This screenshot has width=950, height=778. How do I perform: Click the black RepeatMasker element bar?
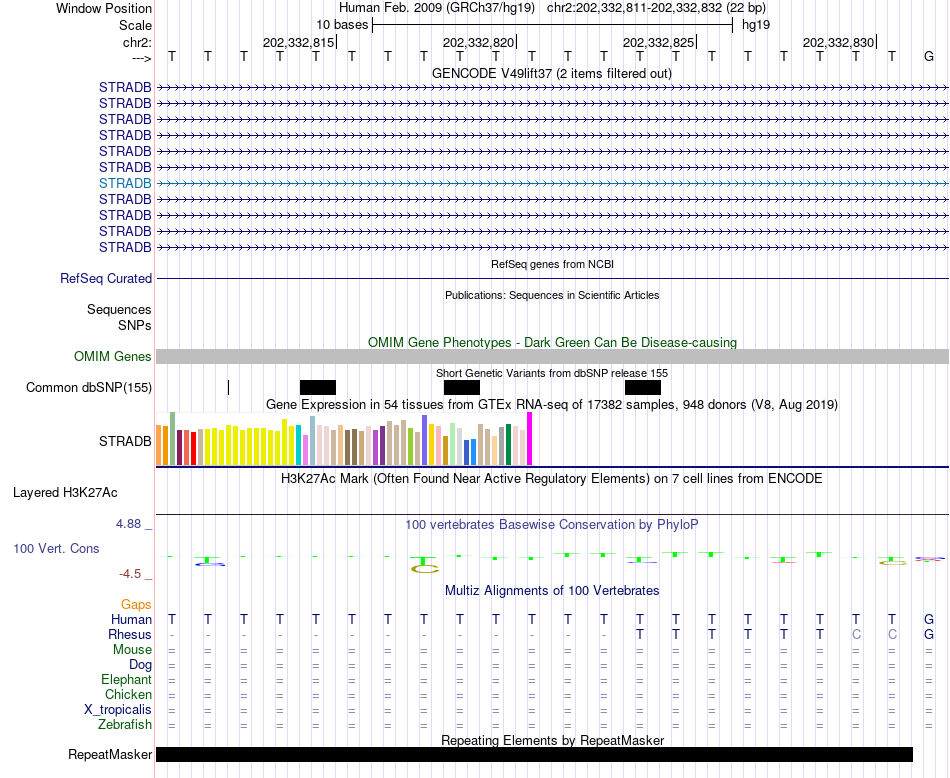534,754
